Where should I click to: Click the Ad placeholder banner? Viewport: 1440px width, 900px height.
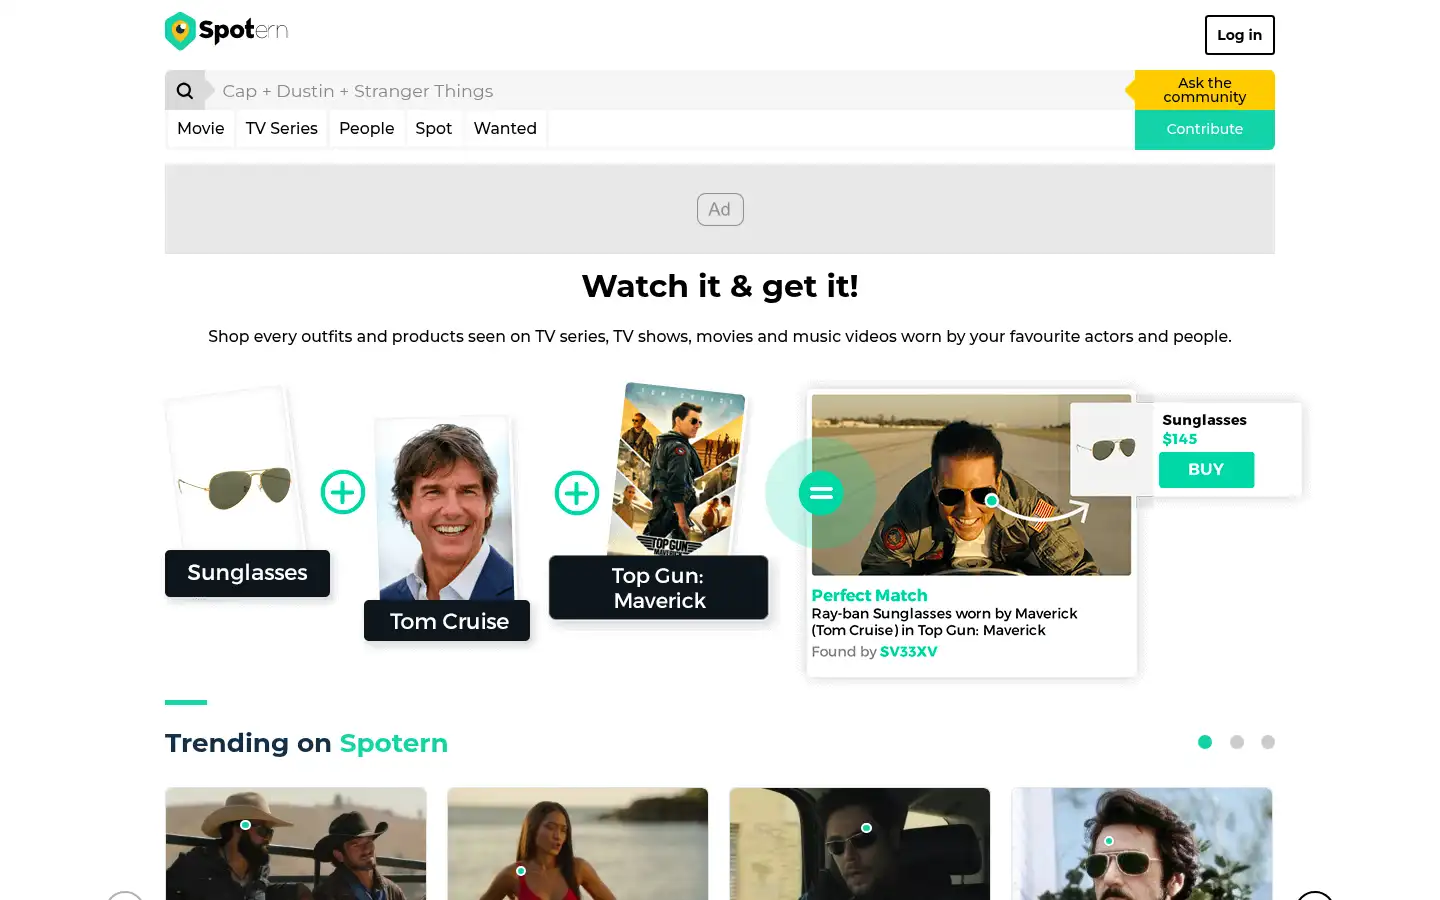pyautogui.click(x=720, y=209)
